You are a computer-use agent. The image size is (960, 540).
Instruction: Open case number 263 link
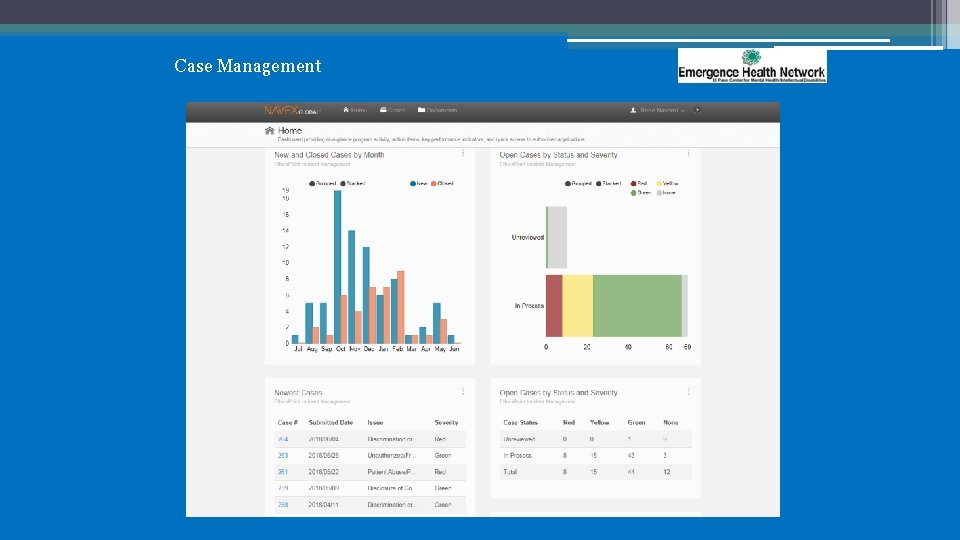coord(283,456)
